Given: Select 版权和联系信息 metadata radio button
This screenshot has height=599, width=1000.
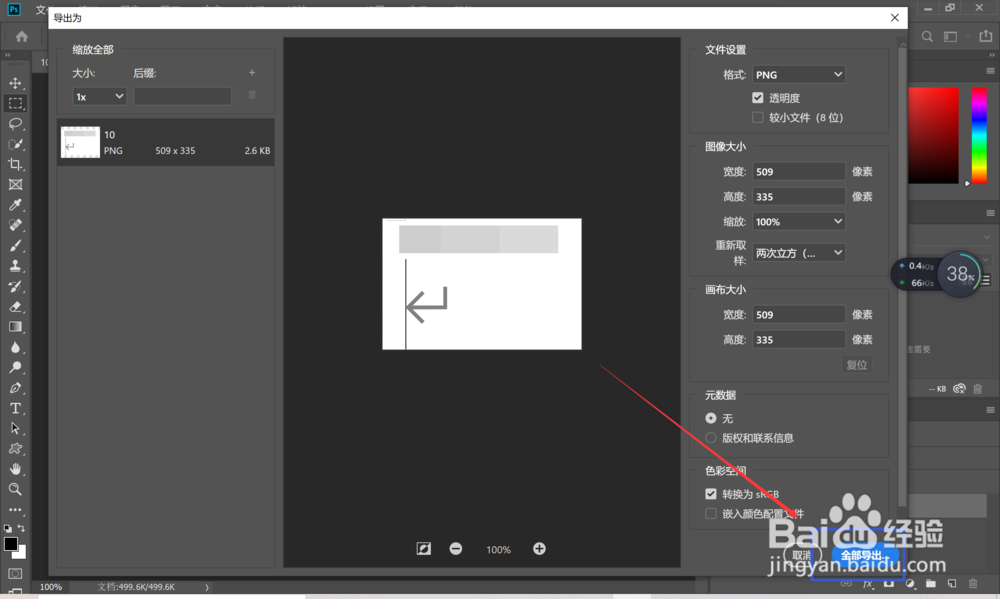Looking at the screenshot, I should pos(710,438).
